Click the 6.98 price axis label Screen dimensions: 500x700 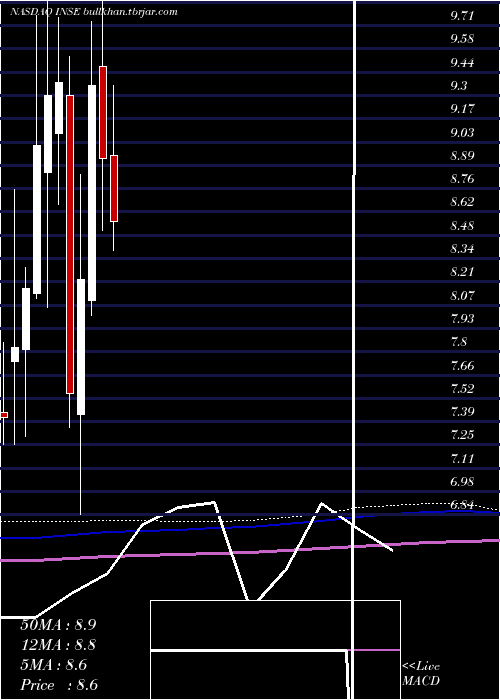pyautogui.click(x=462, y=482)
